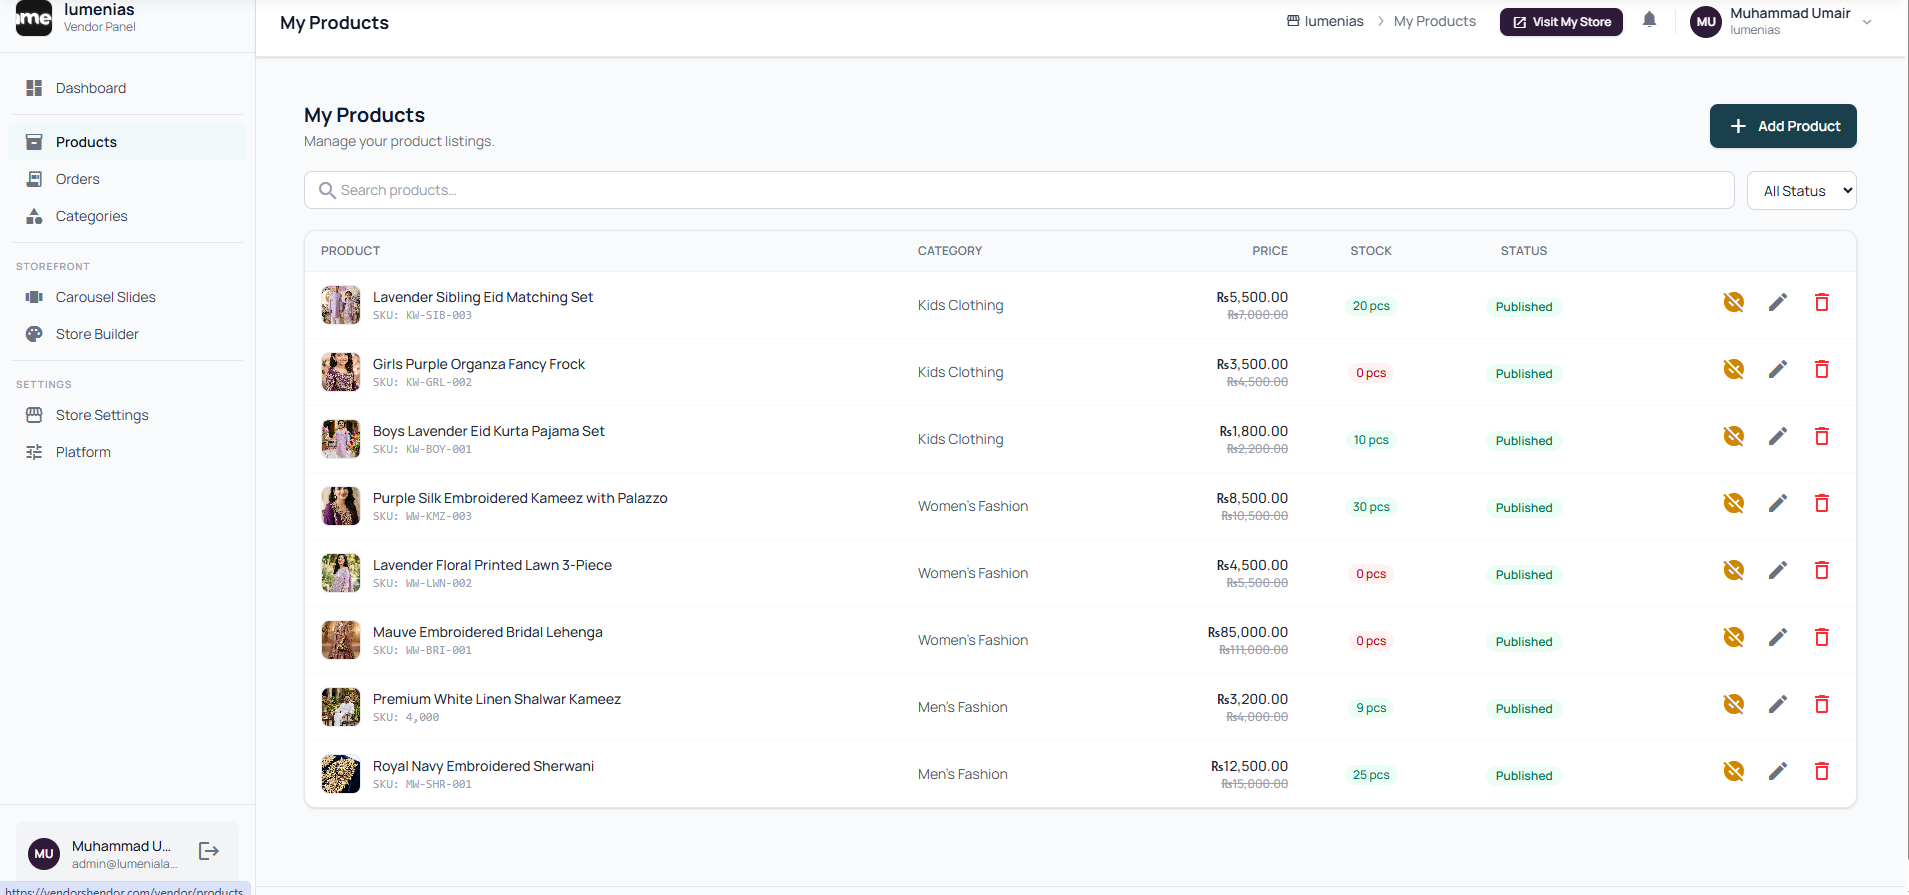The height and width of the screenshot is (895, 1909).
Task: Click lumenias breadcrumb link
Action: point(1325,21)
